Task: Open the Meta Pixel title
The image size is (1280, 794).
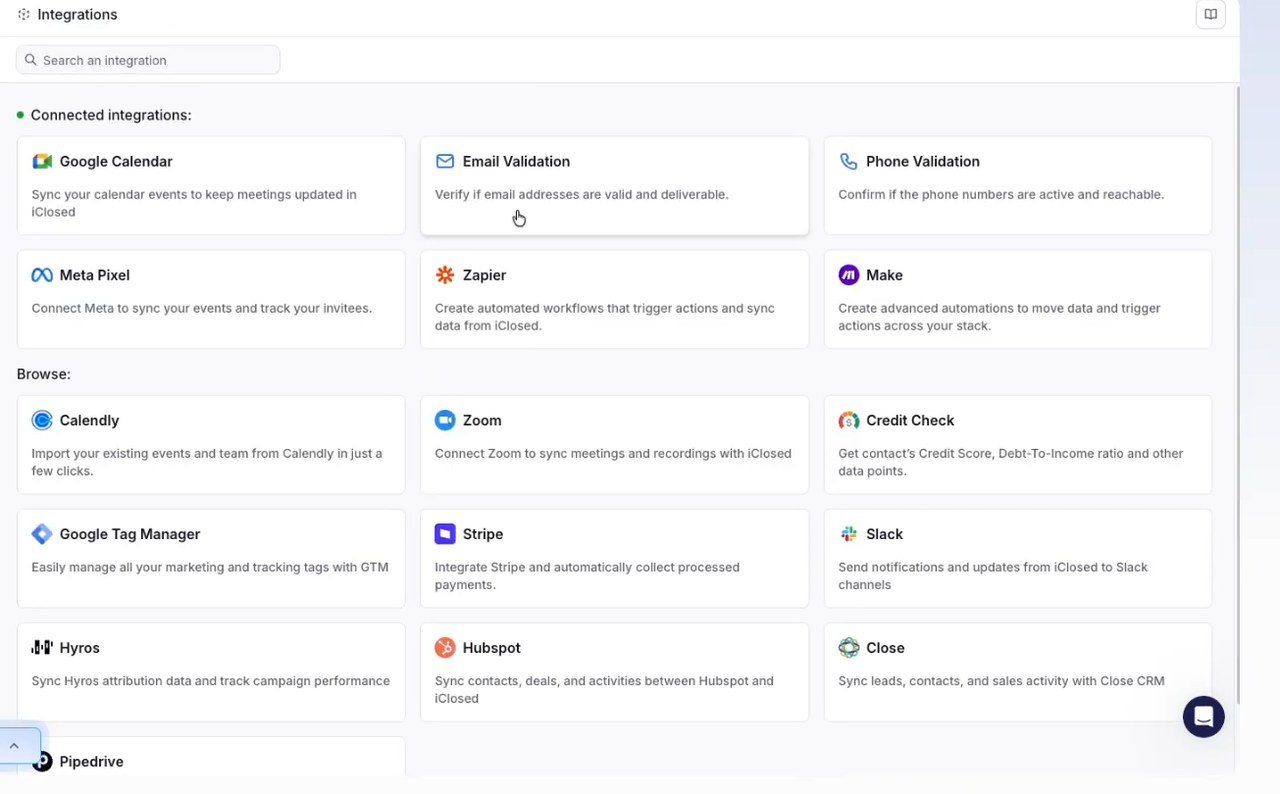Action: [x=95, y=275]
